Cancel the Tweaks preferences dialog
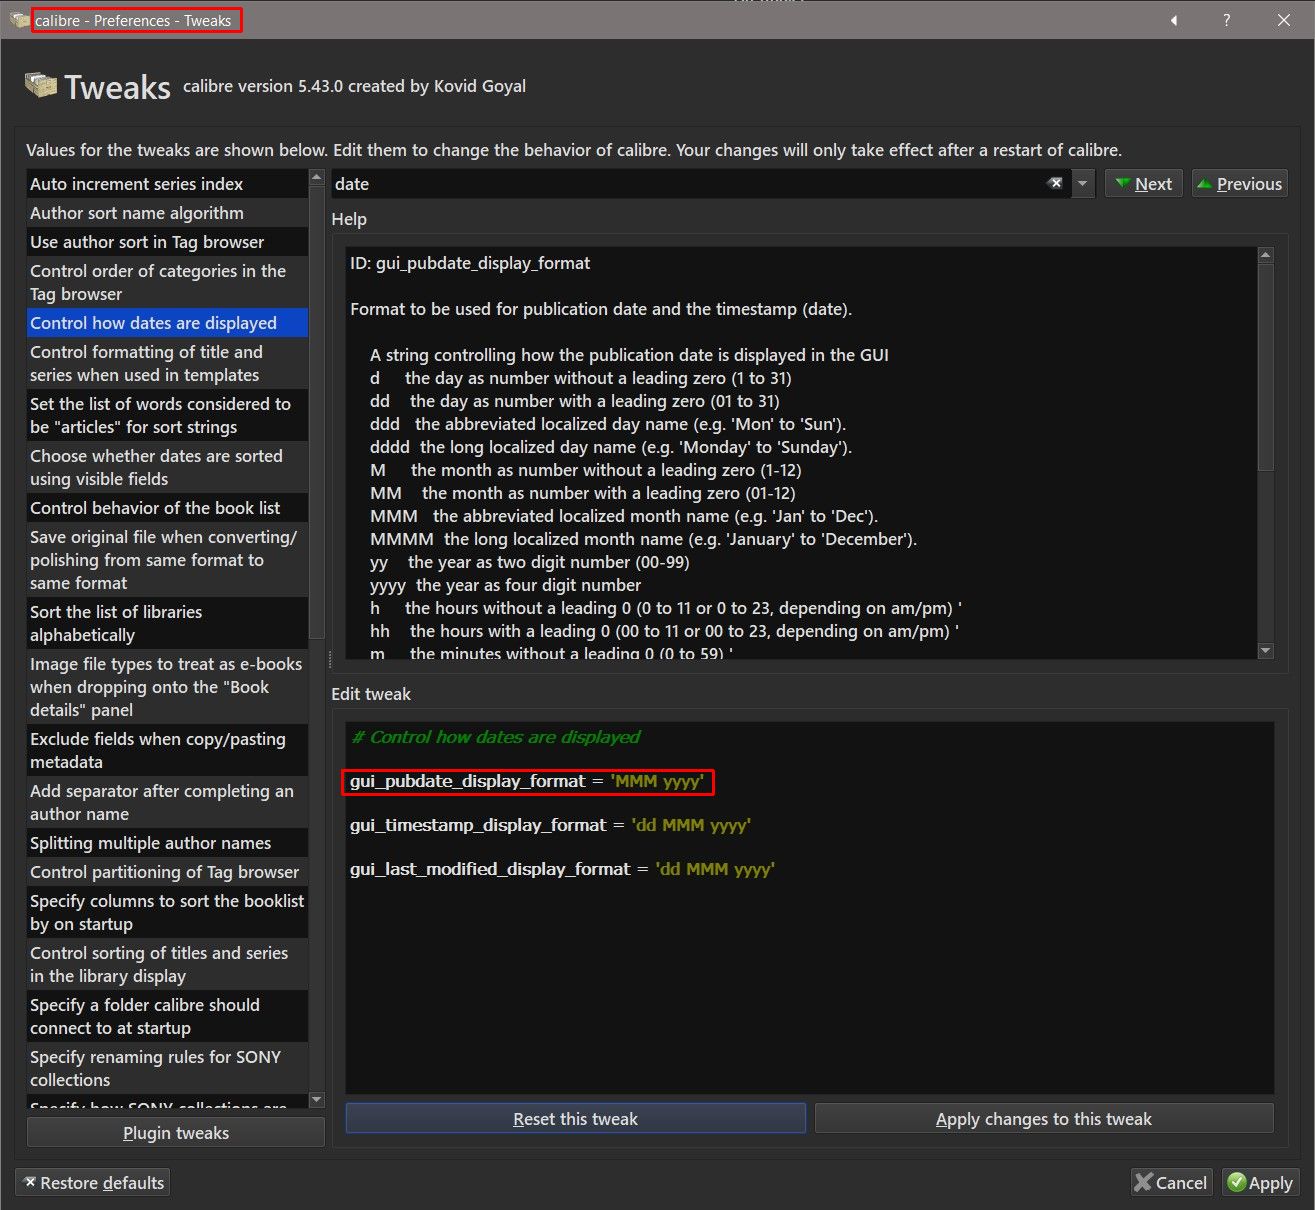 [1171, 1183]
